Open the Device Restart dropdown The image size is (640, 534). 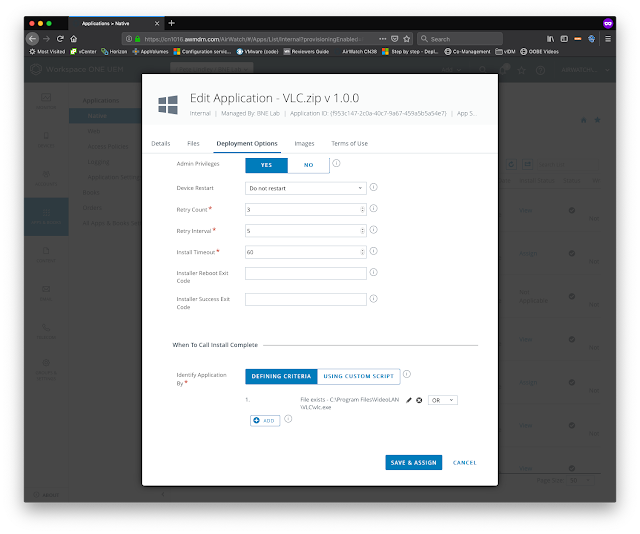[306, 188]
